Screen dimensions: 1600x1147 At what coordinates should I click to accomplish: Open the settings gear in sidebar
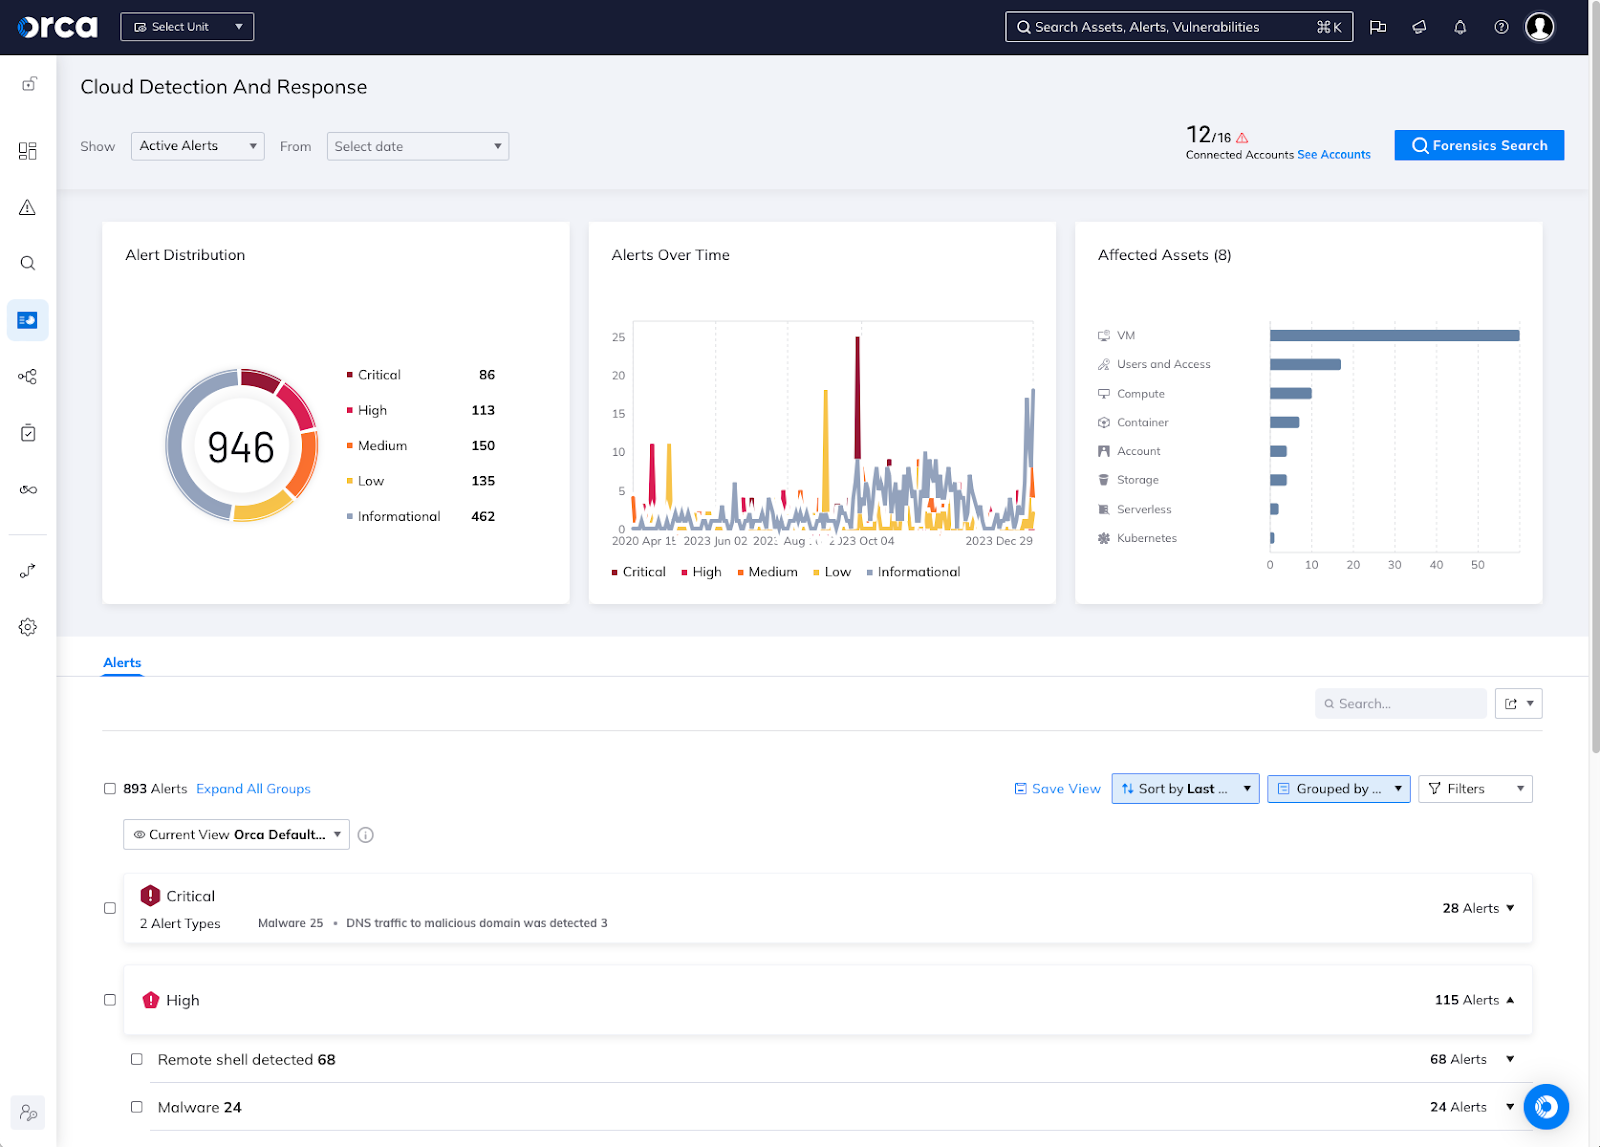coord(27,626)
